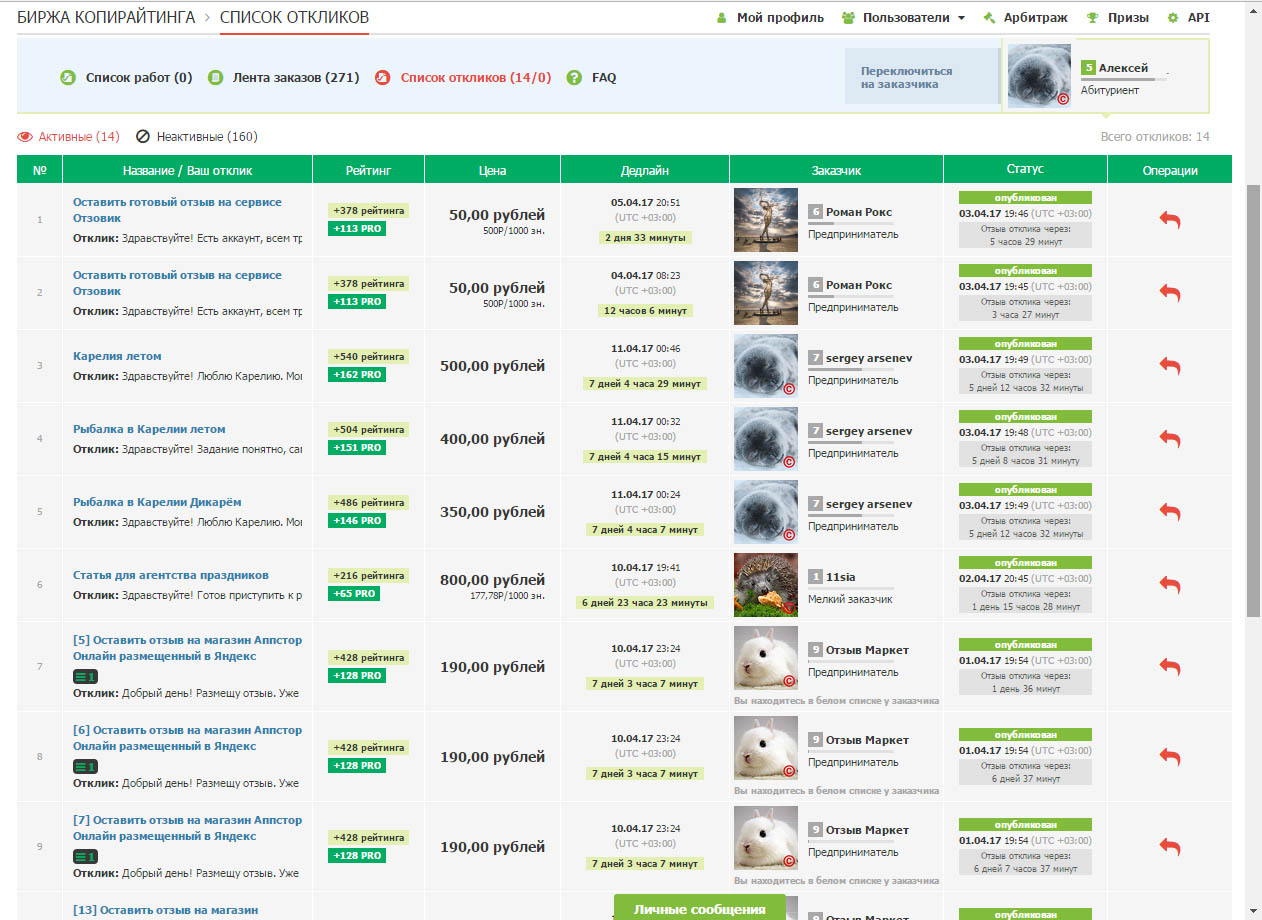Image resolution: width=1262 pixels, height=920 pixels.
Task: Click the withdraw arrow in row 6 operations
Action: tap(1170, 583)
